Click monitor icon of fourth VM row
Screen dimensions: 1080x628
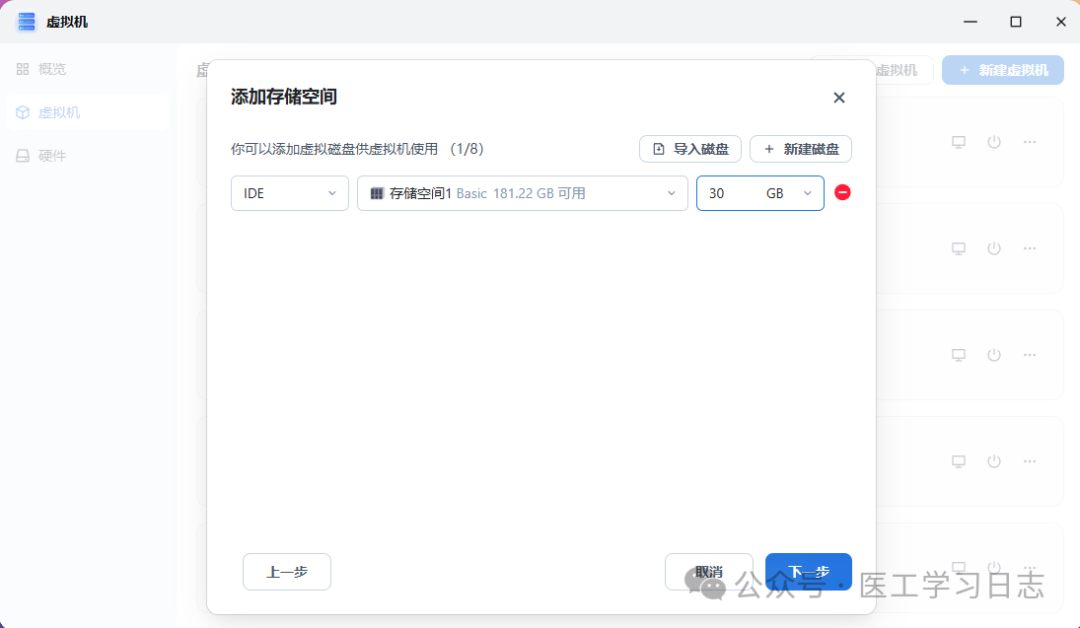pyautogui.click(x=958, y=461)
